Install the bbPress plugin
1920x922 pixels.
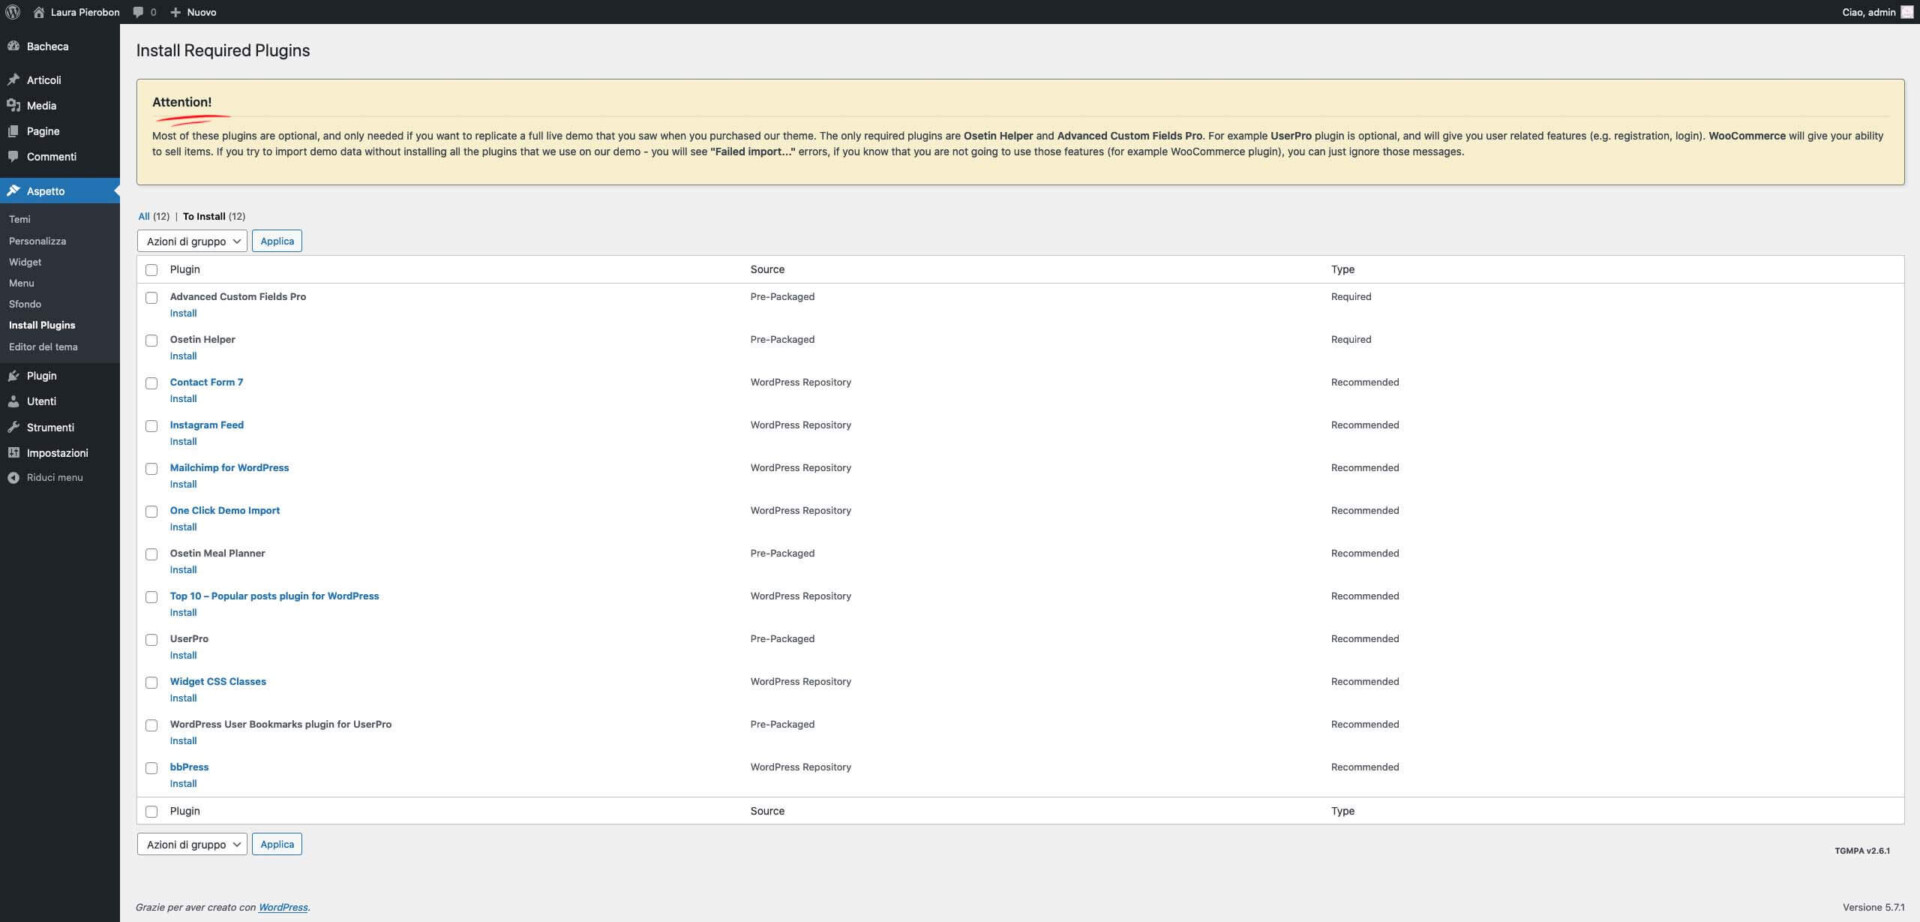183,784
